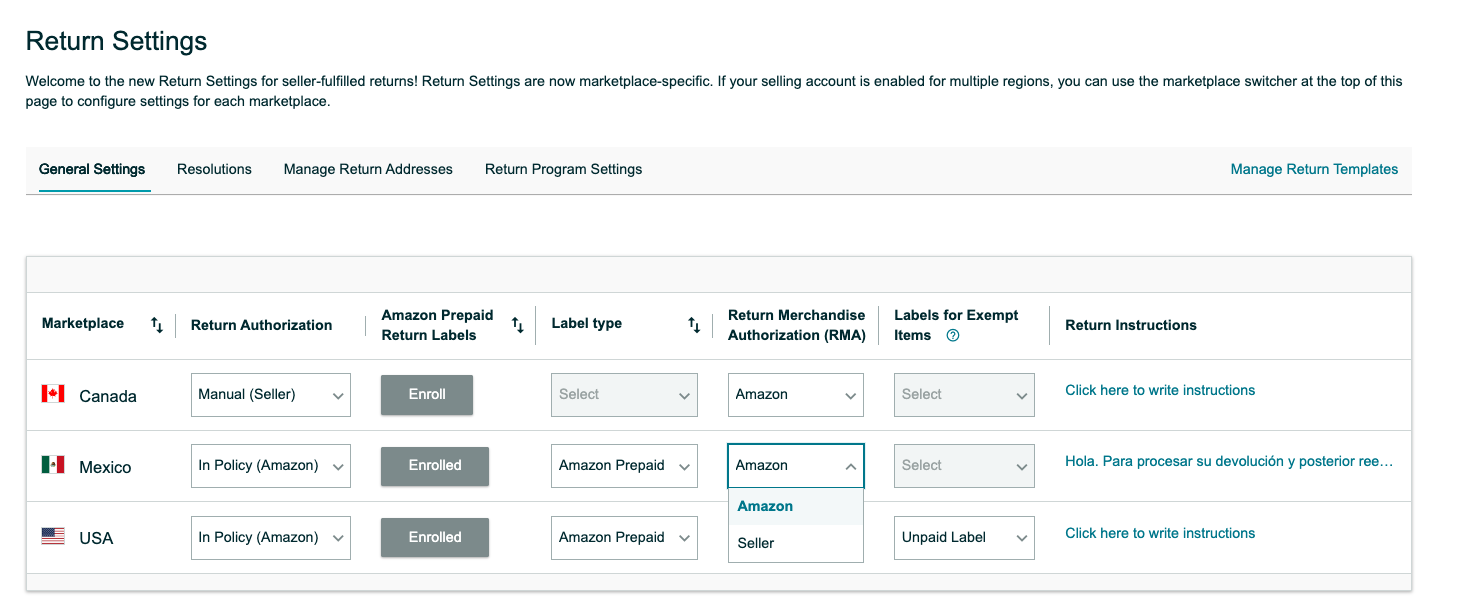Click Enrolled button for Mexico
The height and width of the screenshot is (612, 1458).
coord(435,466)
